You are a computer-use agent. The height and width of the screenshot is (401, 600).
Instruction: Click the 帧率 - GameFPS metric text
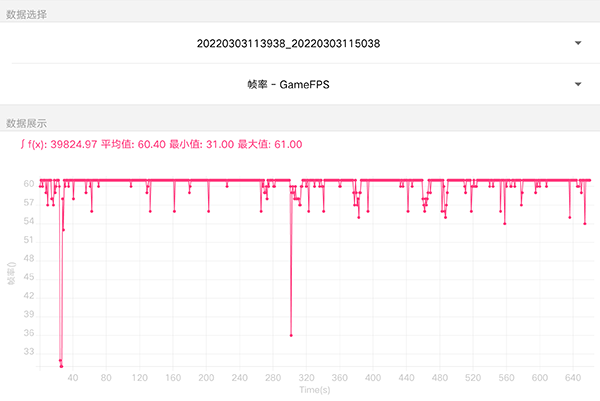(x=288, y=85)
